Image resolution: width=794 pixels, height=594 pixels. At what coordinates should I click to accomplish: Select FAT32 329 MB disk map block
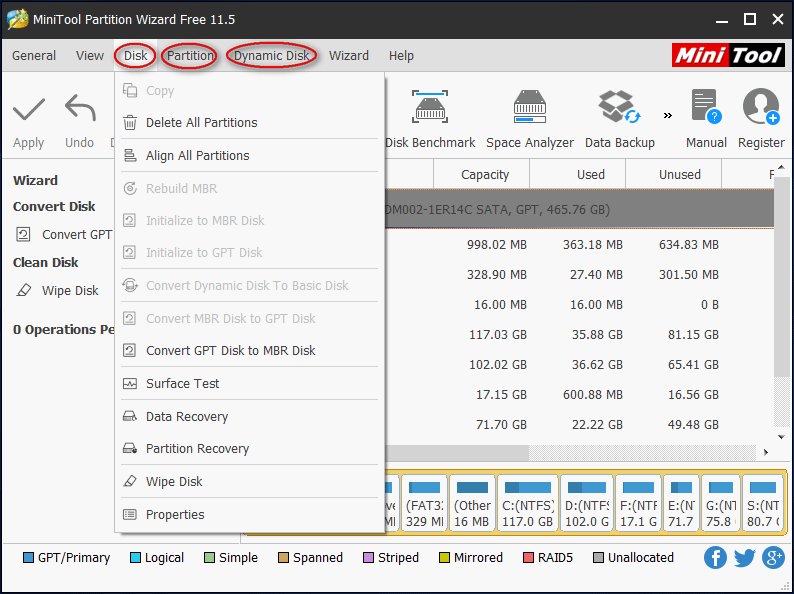[x=424, y=503]
